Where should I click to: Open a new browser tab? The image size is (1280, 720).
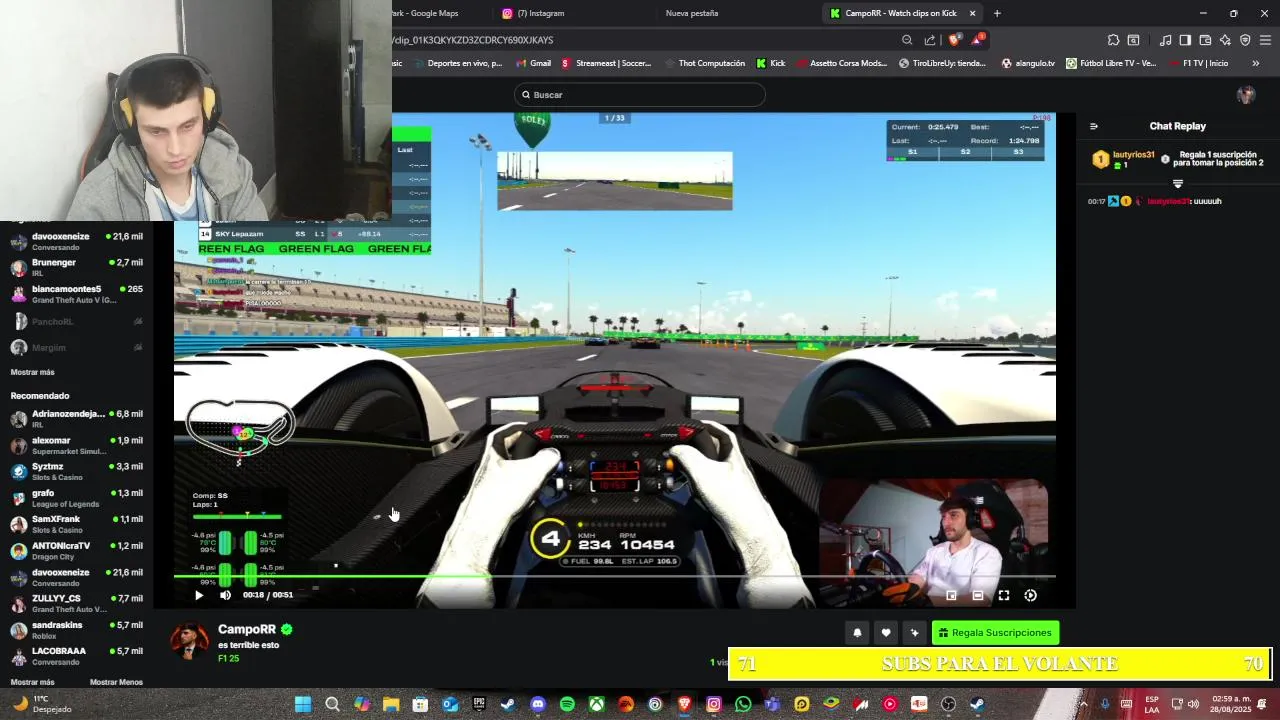click(x=997, y=13)
